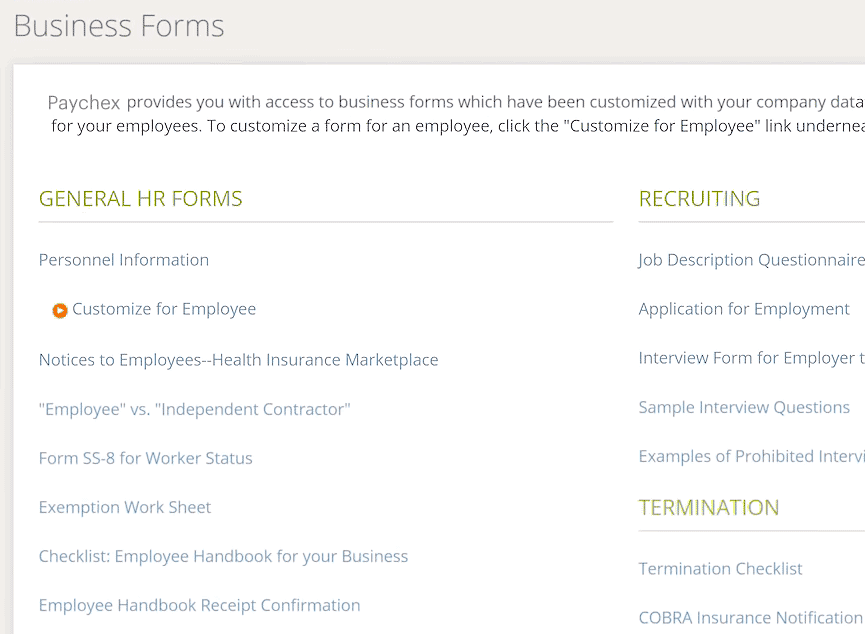Image resolution: width=865 pixels, height=634 pixels.
Task: Open Interview Form for Employer
Action: click(x=751, y=358)
